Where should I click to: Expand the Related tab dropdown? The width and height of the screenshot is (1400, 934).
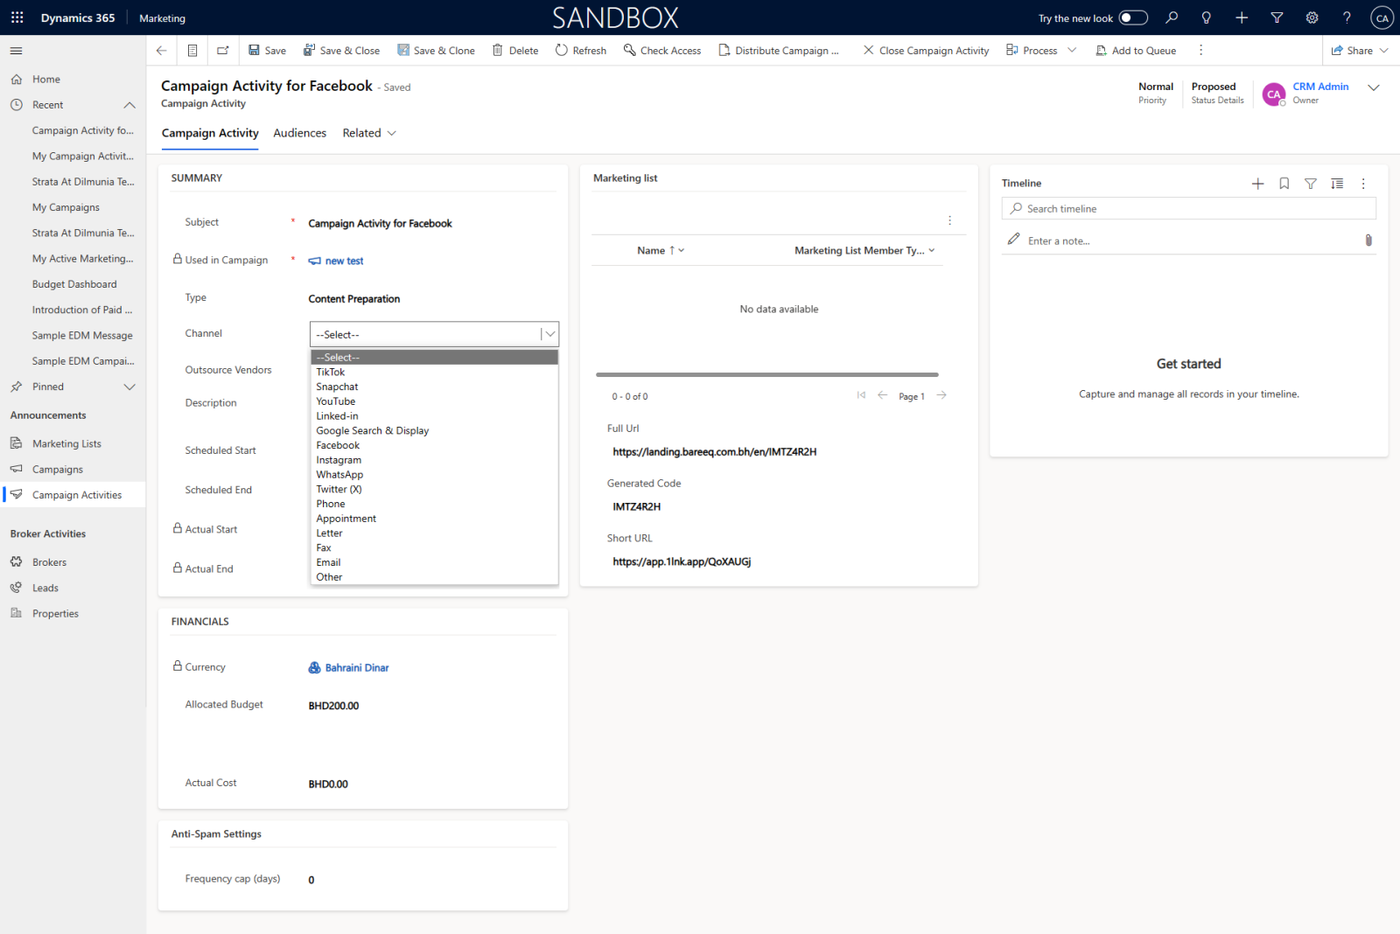point(391,133)
